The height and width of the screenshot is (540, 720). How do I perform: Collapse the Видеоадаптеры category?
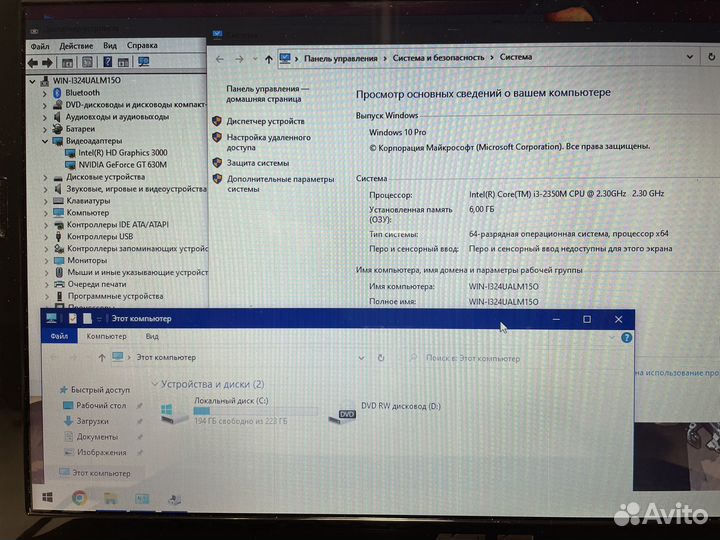pyautogui.click(x=45, y=141)
